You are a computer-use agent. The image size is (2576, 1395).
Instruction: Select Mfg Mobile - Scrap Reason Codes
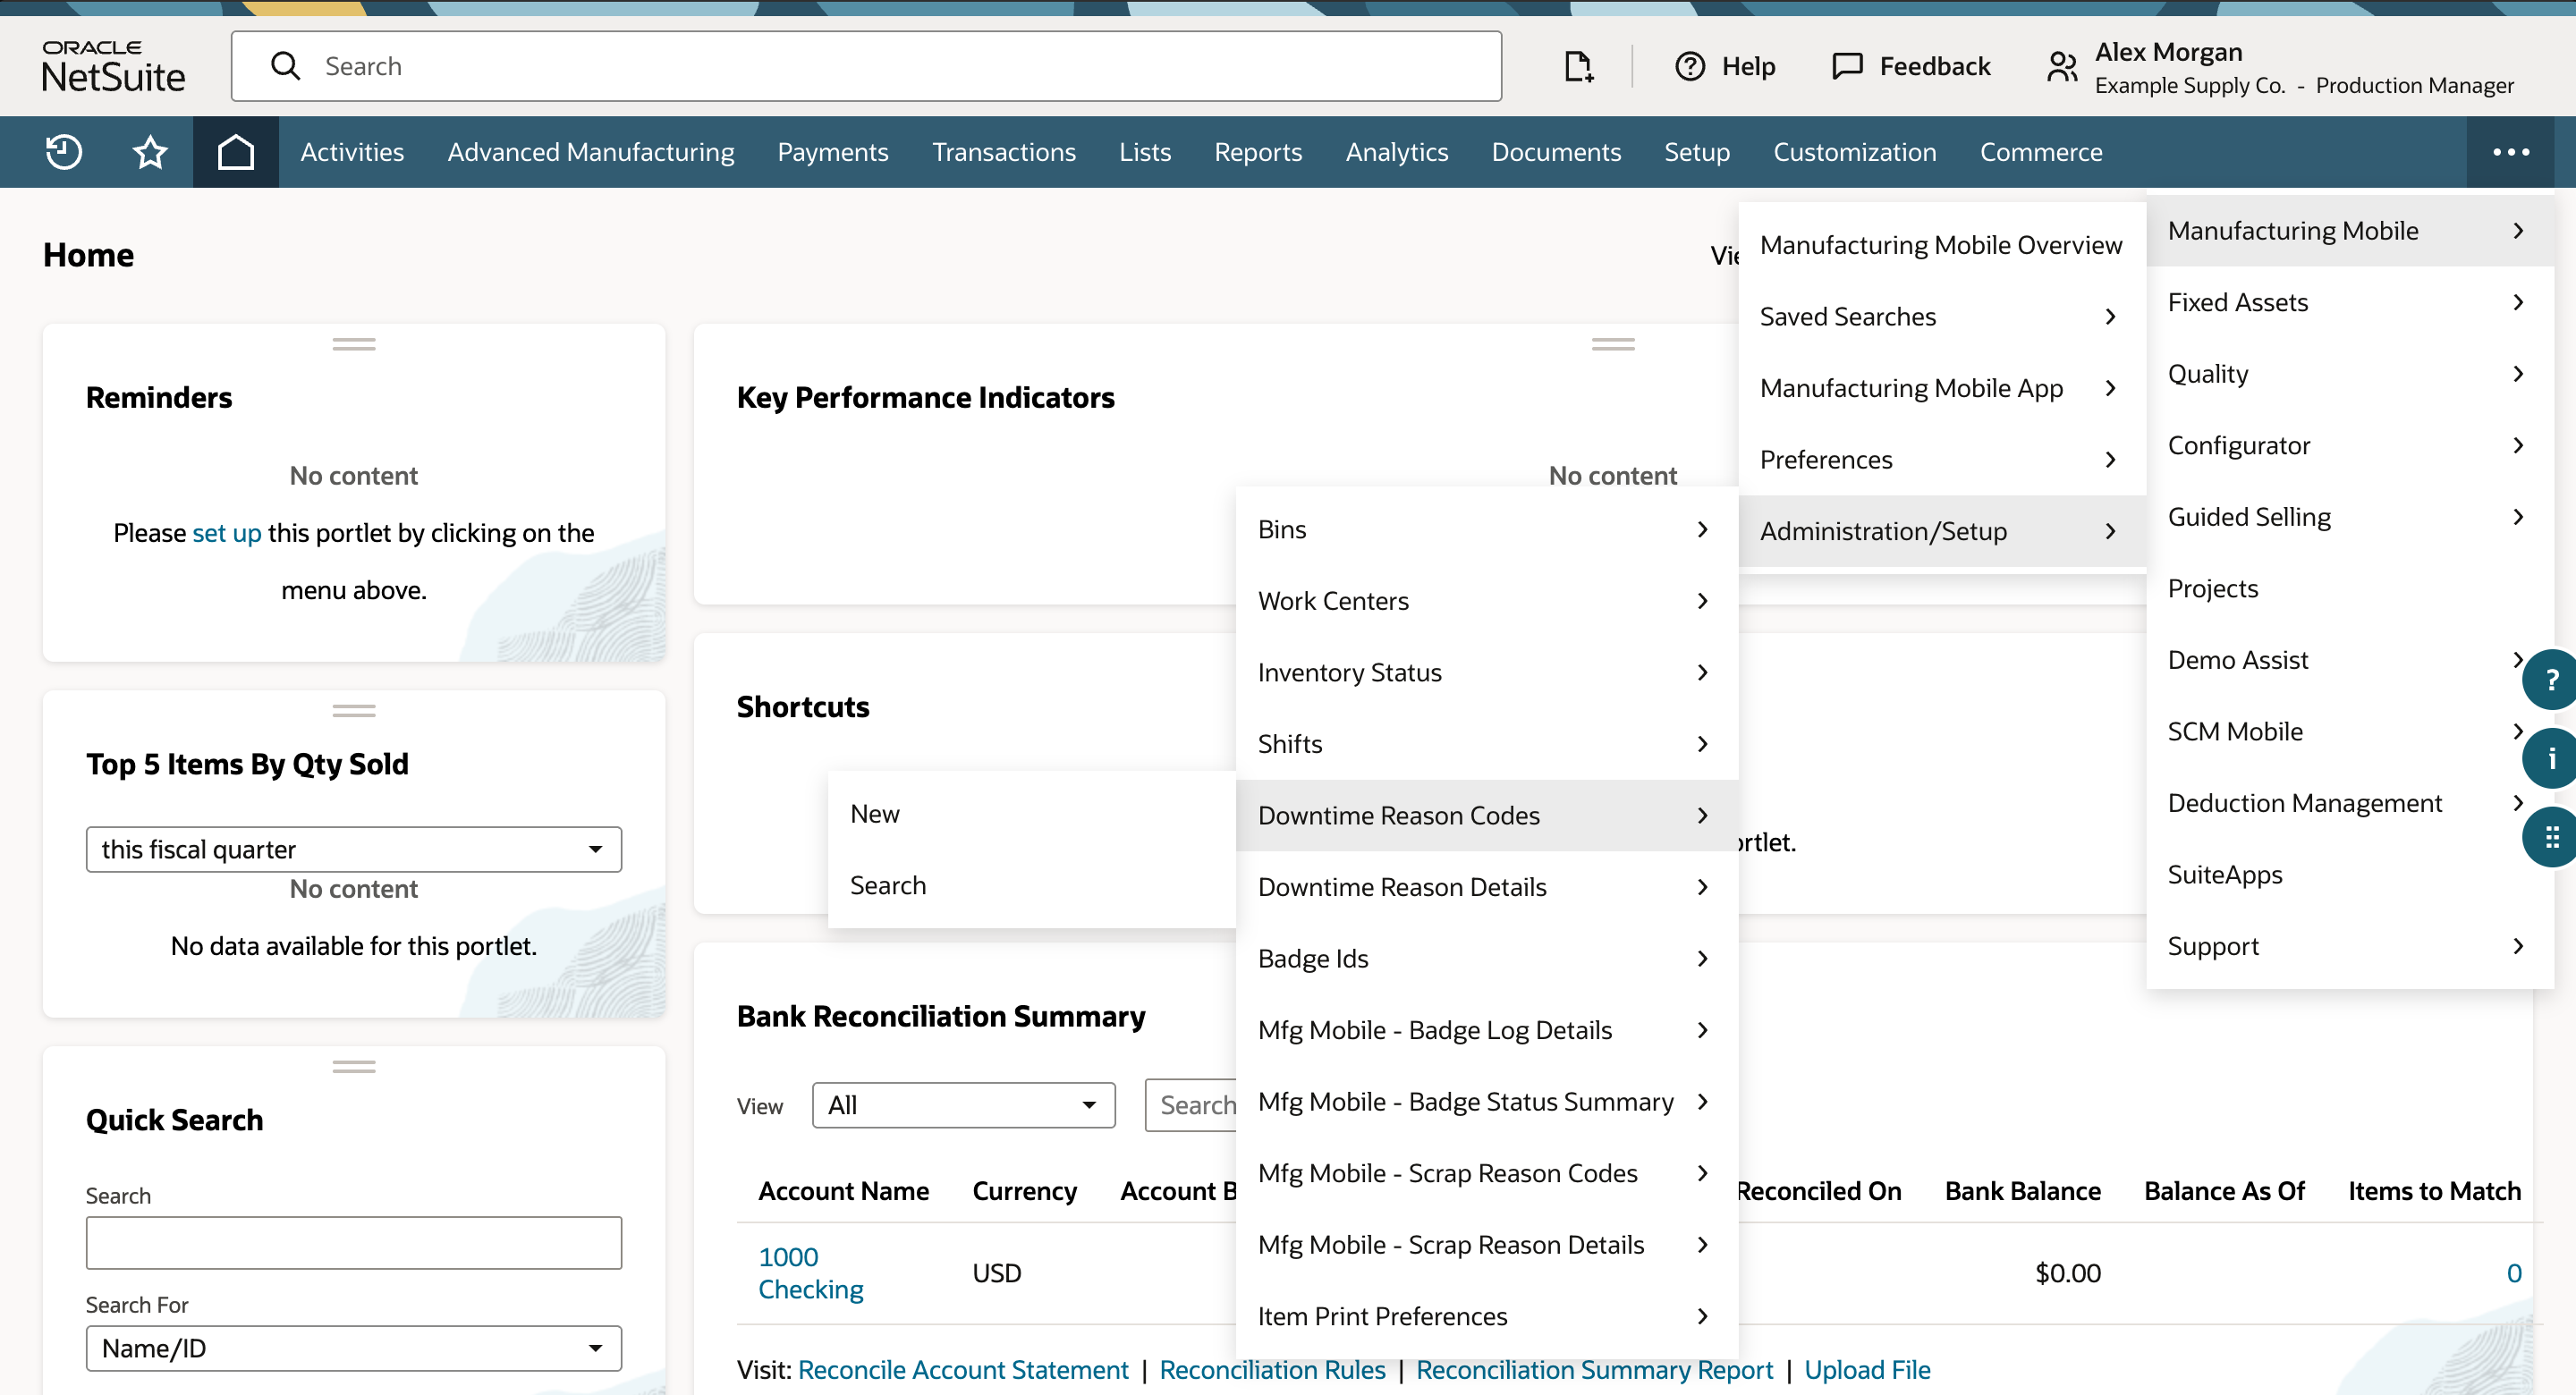point(1487,1173)
